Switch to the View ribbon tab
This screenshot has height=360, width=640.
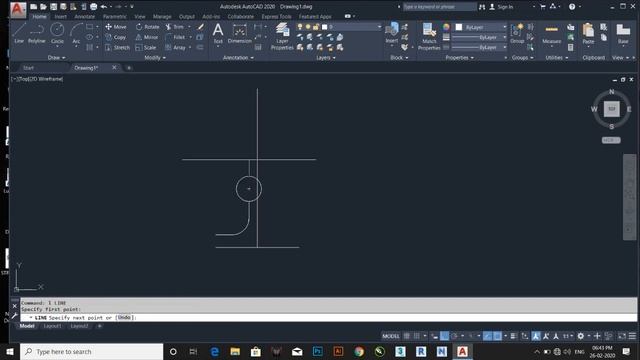coord(140,17)
